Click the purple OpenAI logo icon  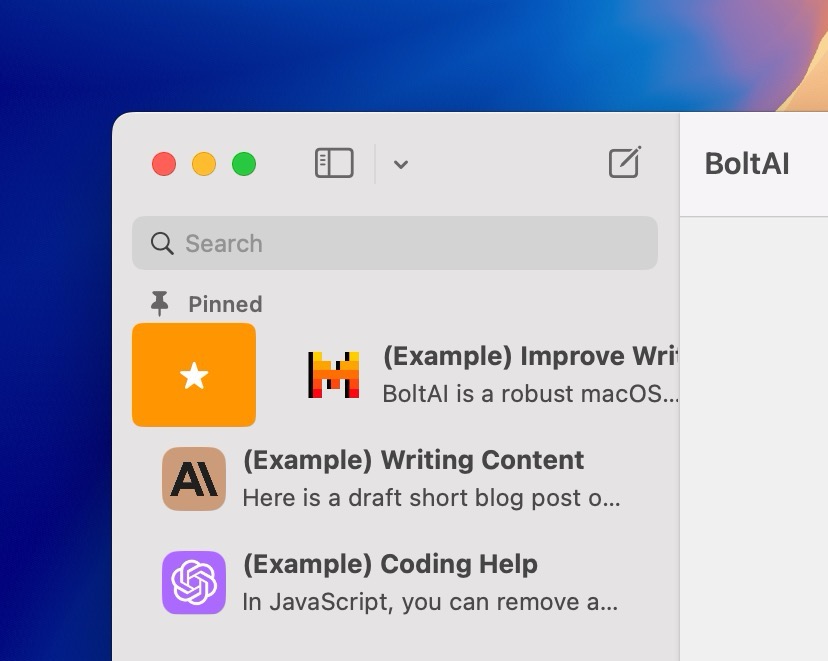click(194, 582)
